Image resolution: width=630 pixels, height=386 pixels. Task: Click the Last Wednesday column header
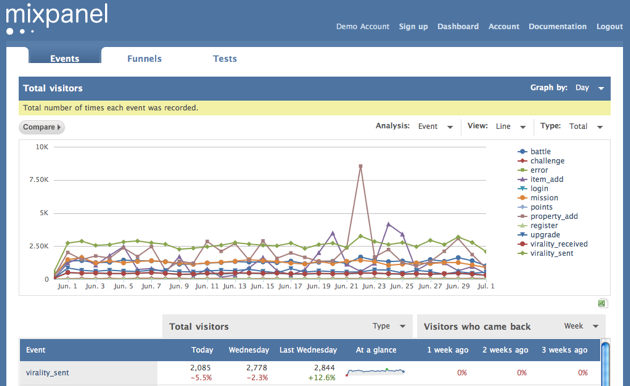(x=308, y=350)
